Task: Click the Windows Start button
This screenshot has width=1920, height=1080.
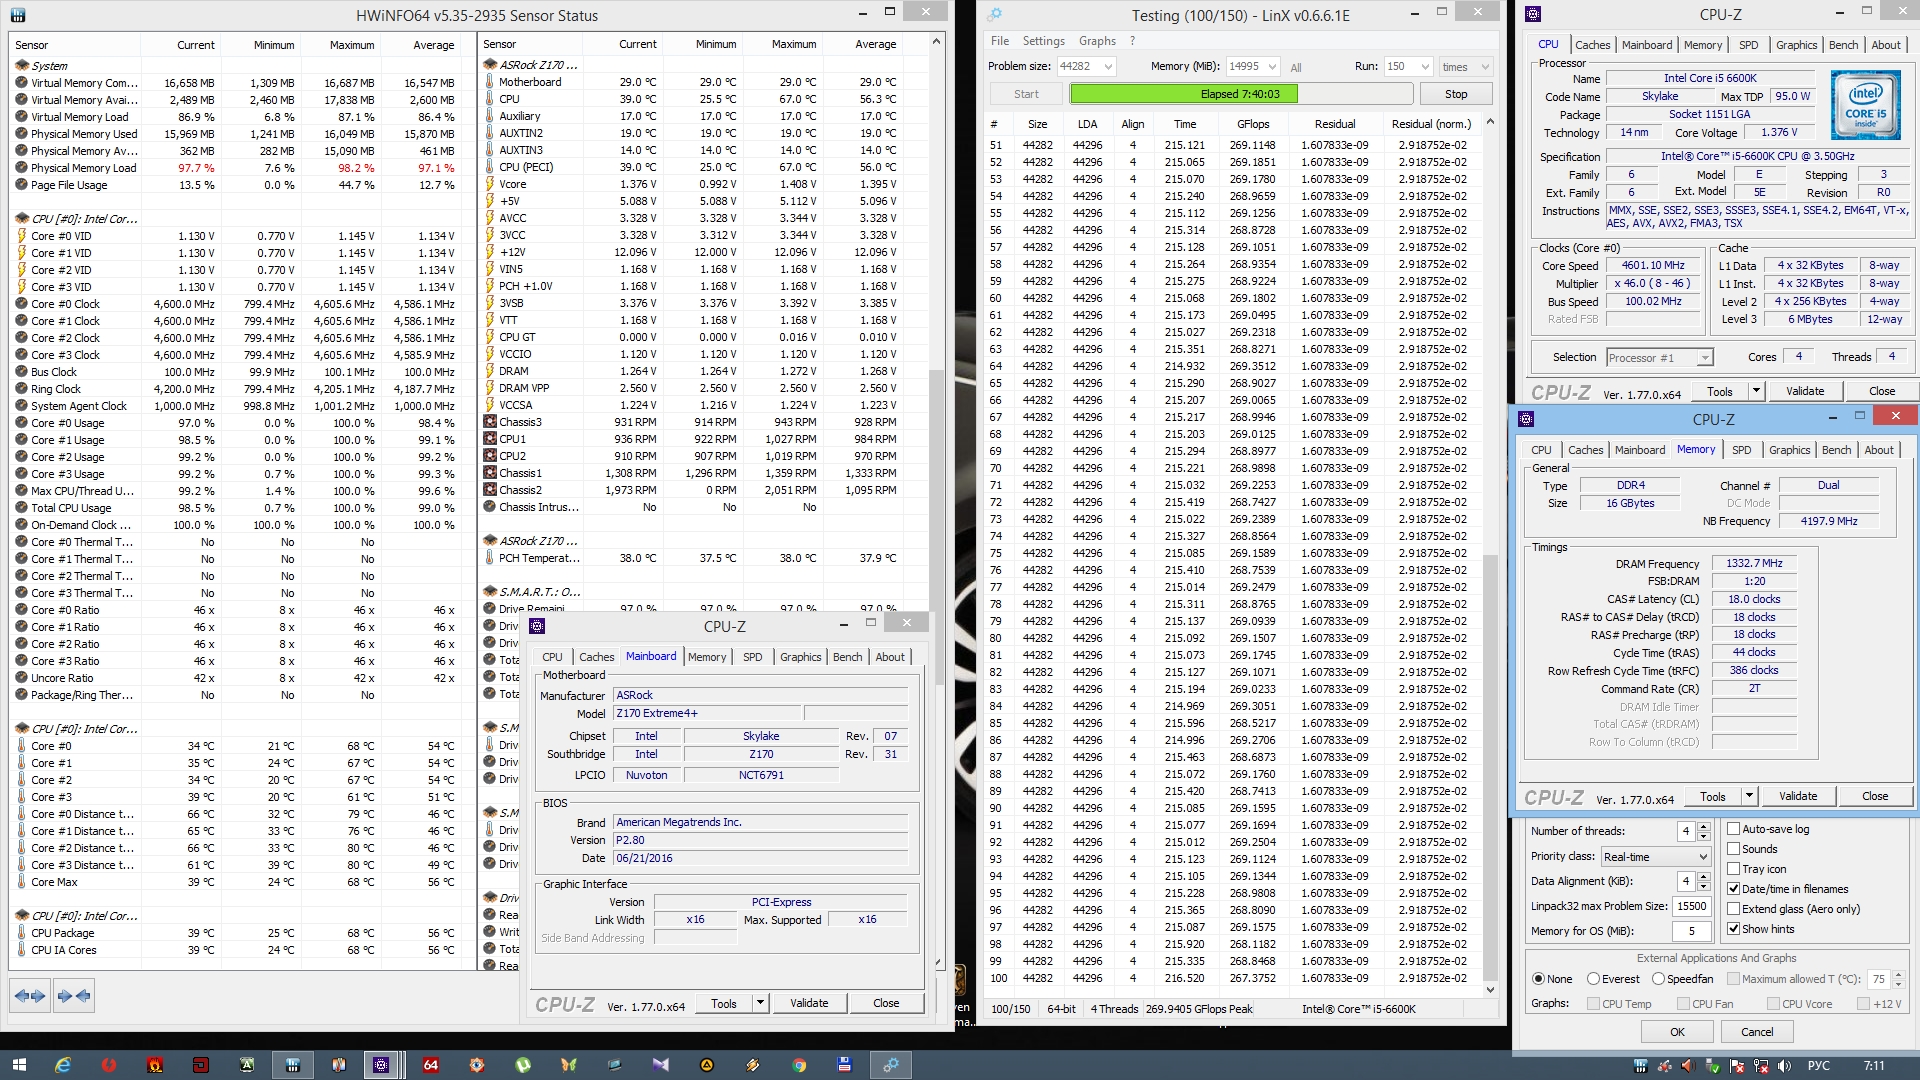Action: 18,1065
